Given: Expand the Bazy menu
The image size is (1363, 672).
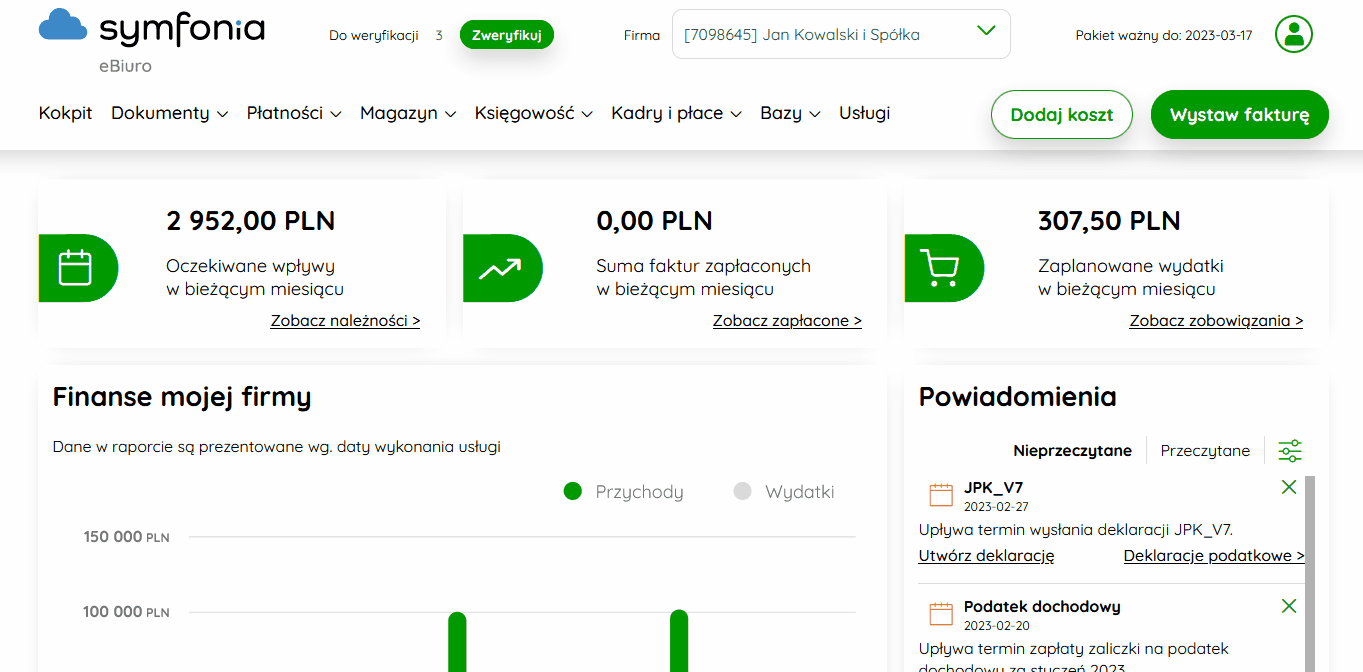Looking at the screenshot, I should pos(790,113).
